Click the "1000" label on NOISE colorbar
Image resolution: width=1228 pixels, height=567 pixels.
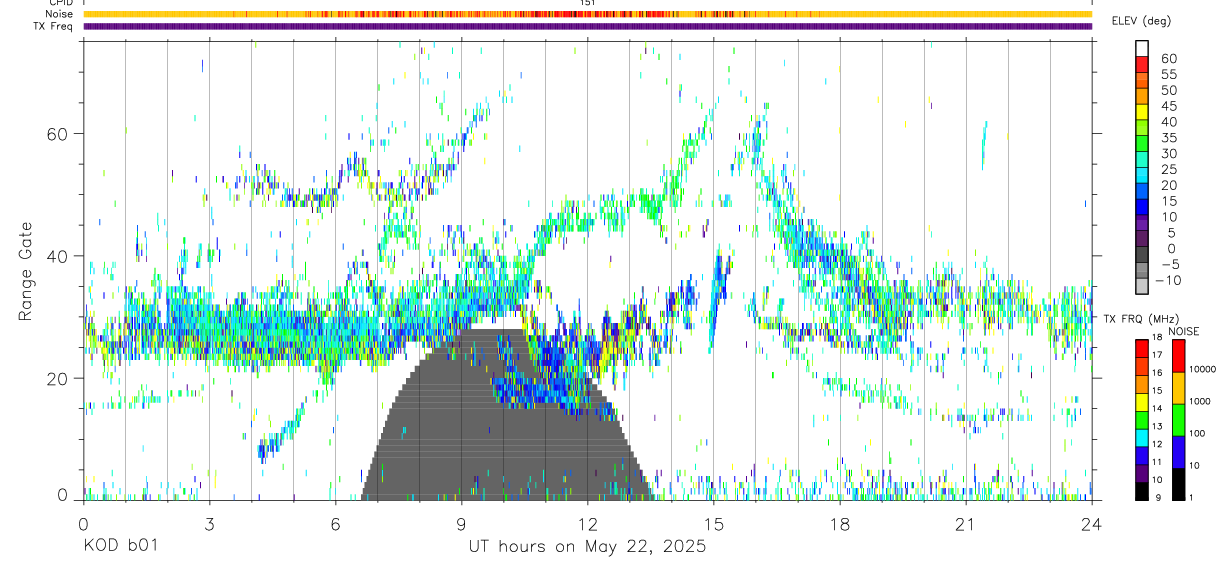pos(1201,402)
